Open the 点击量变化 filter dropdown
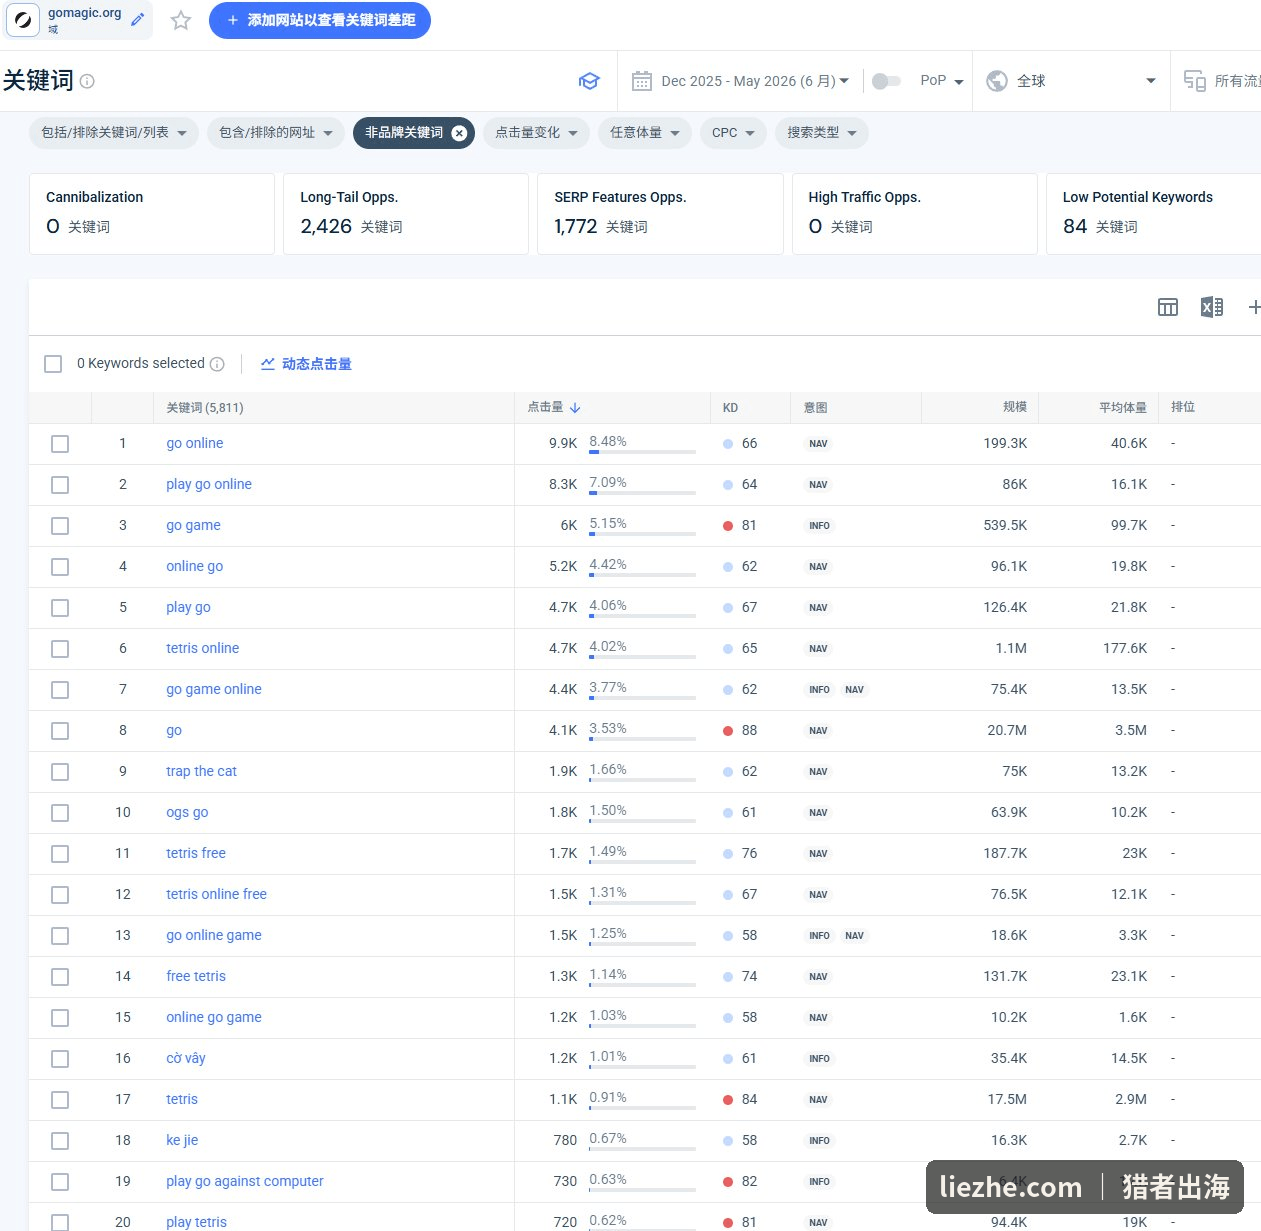 tap(536, 133)
